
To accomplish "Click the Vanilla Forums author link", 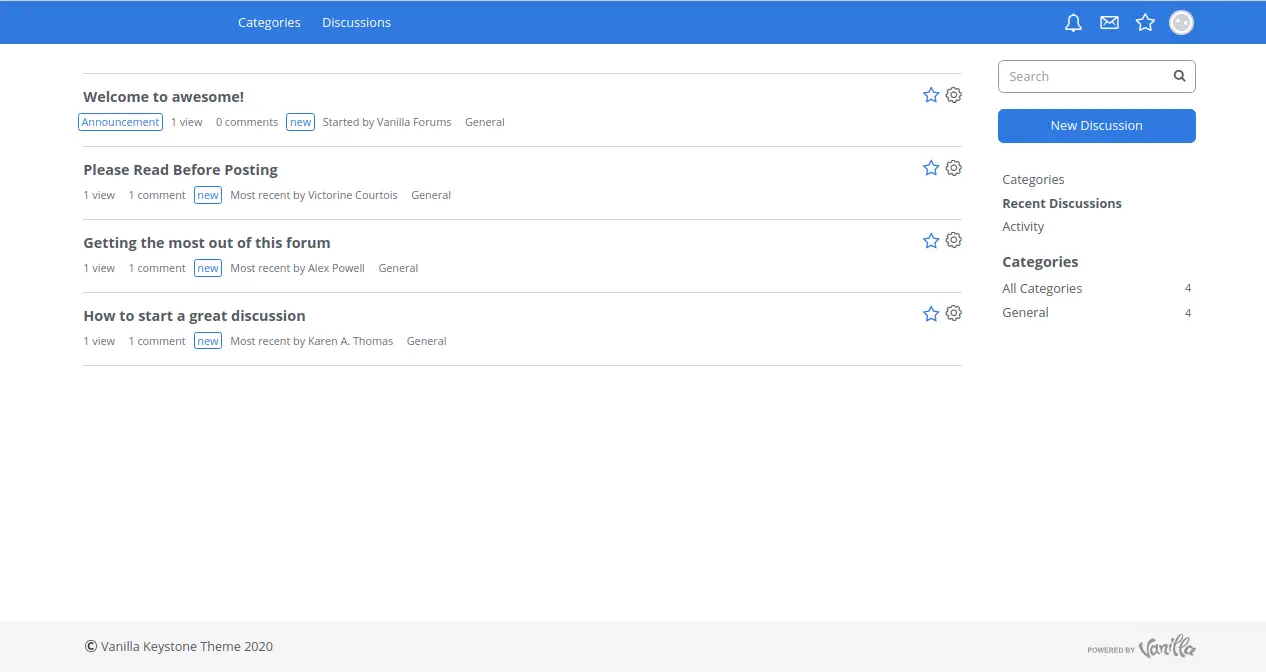I will (414, 122).
